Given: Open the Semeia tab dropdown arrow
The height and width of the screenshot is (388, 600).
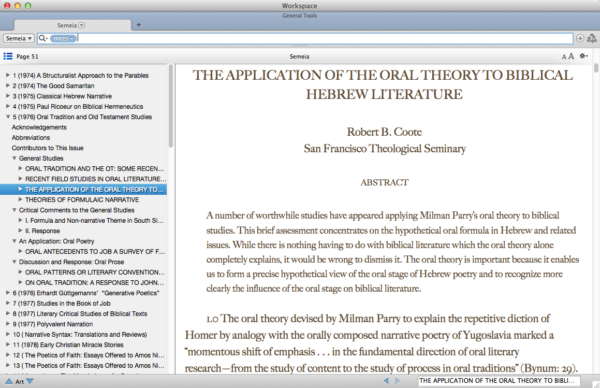Looking at the screenshot, I should point(82,25).
